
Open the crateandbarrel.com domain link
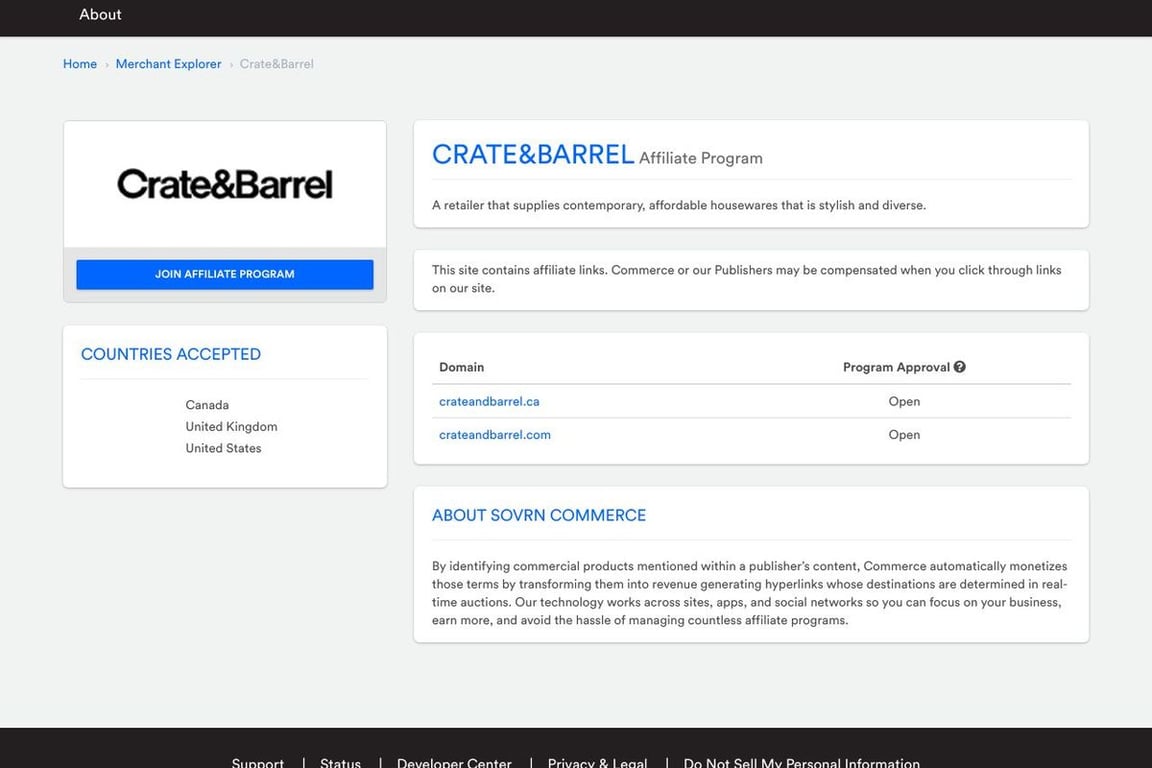point(495,434)
